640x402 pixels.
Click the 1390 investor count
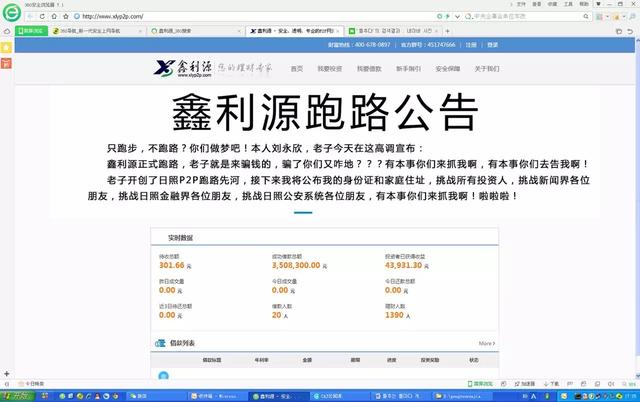(x=394, y=315)
